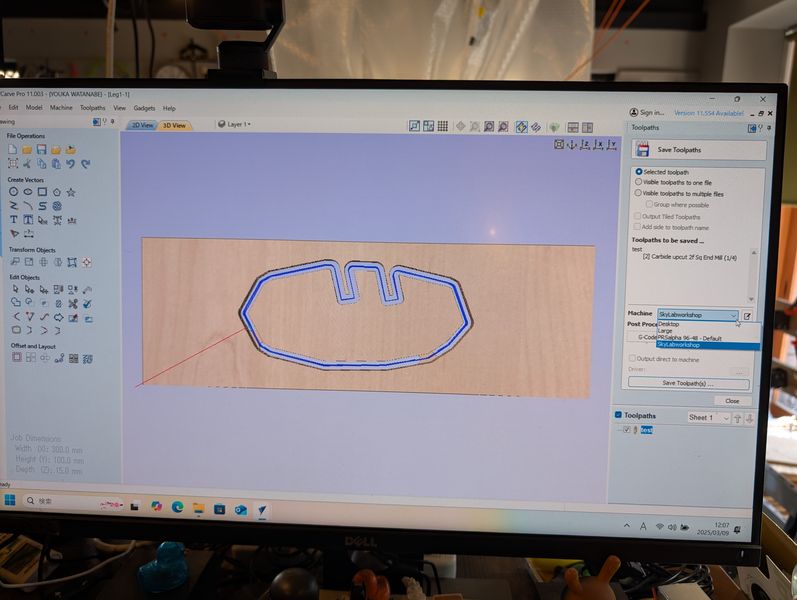797x600 pixels.
Task: Open the Machine combo box
Action: coord(698,315)
